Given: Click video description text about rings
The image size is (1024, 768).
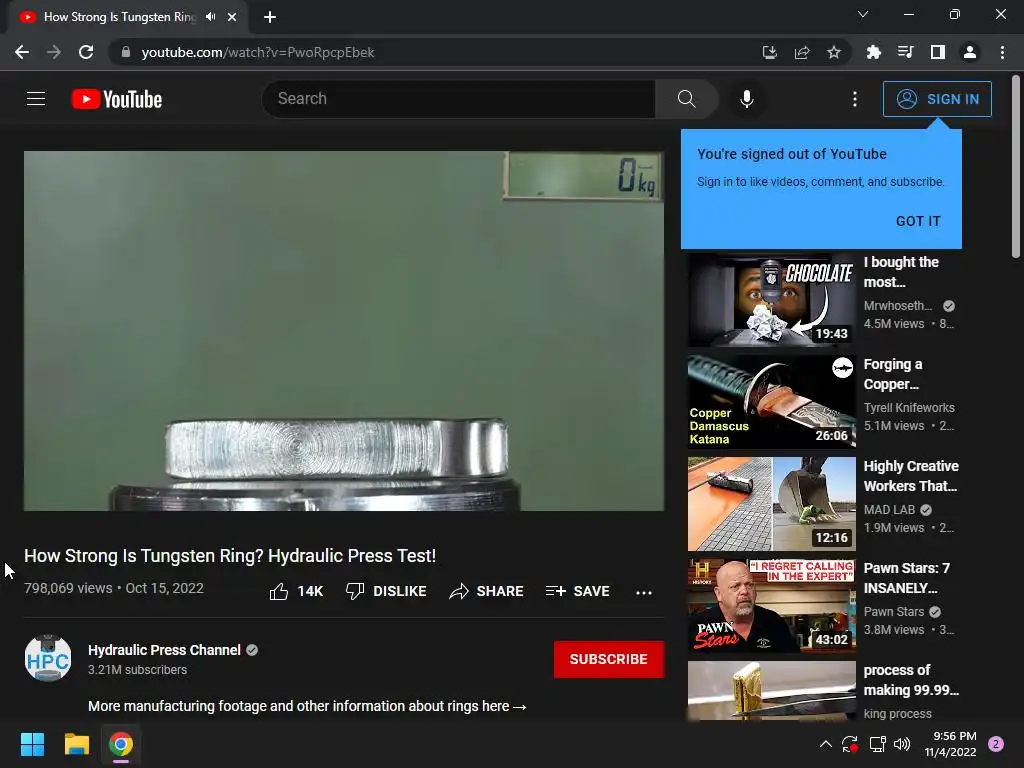Looking at the screenshot, I should pos(307,706).
